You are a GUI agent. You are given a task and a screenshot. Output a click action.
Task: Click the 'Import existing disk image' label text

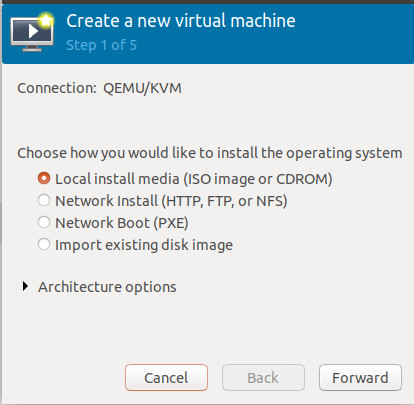tap(144, 245)
